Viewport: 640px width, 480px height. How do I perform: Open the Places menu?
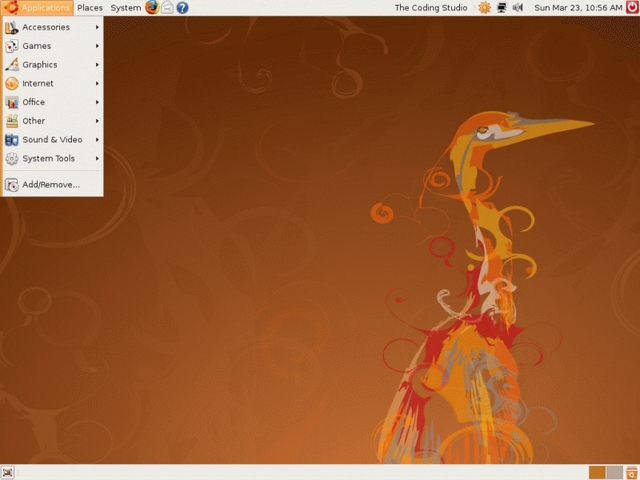tap(90, 8)
